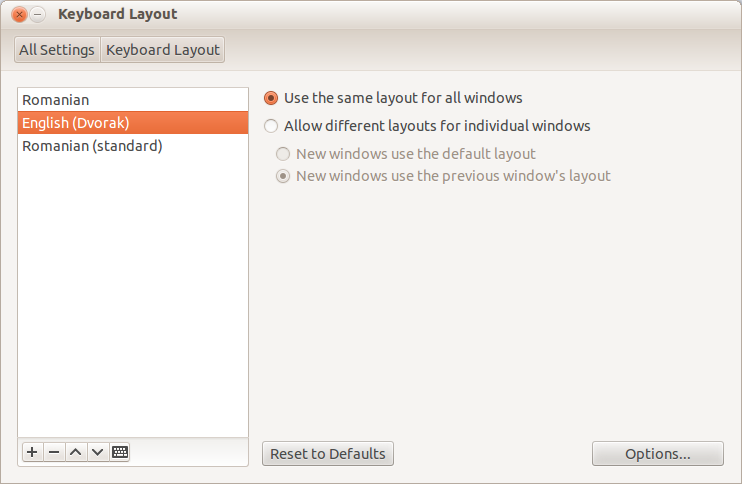
Task: Show keyboard layout preview icon
Action: click(x=119, y=452)
